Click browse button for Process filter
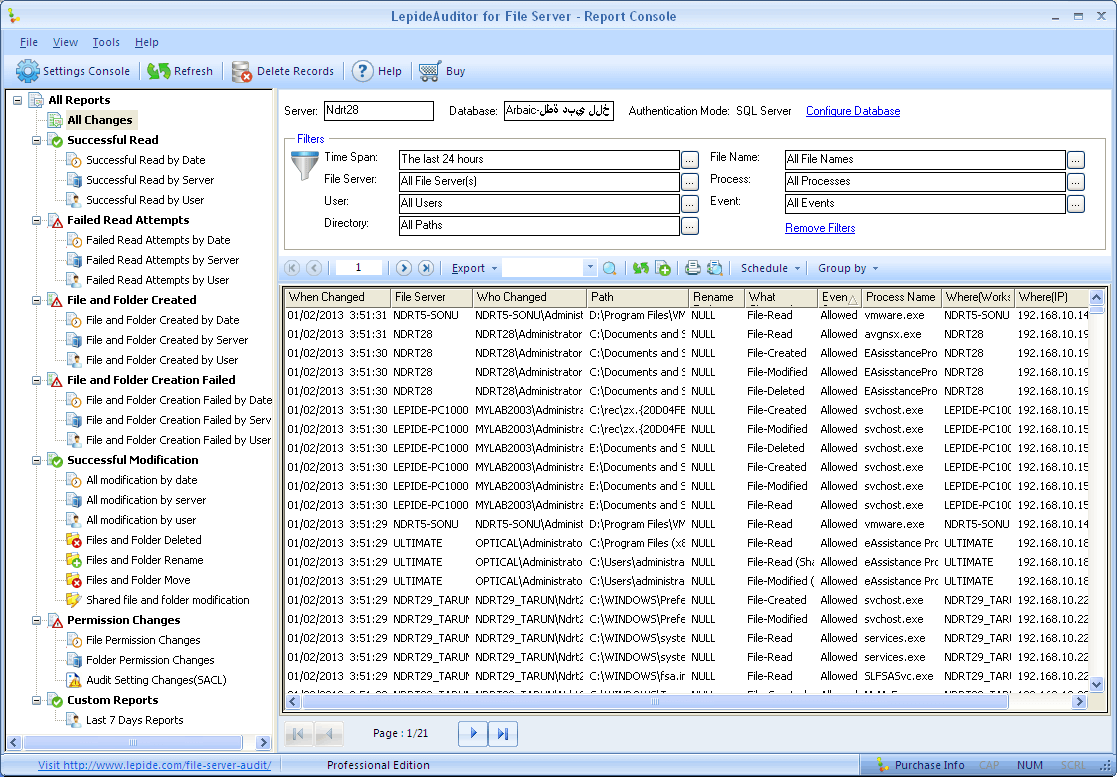Image resolution: width=1117 pixels, height=777 pixels. 1076,182
